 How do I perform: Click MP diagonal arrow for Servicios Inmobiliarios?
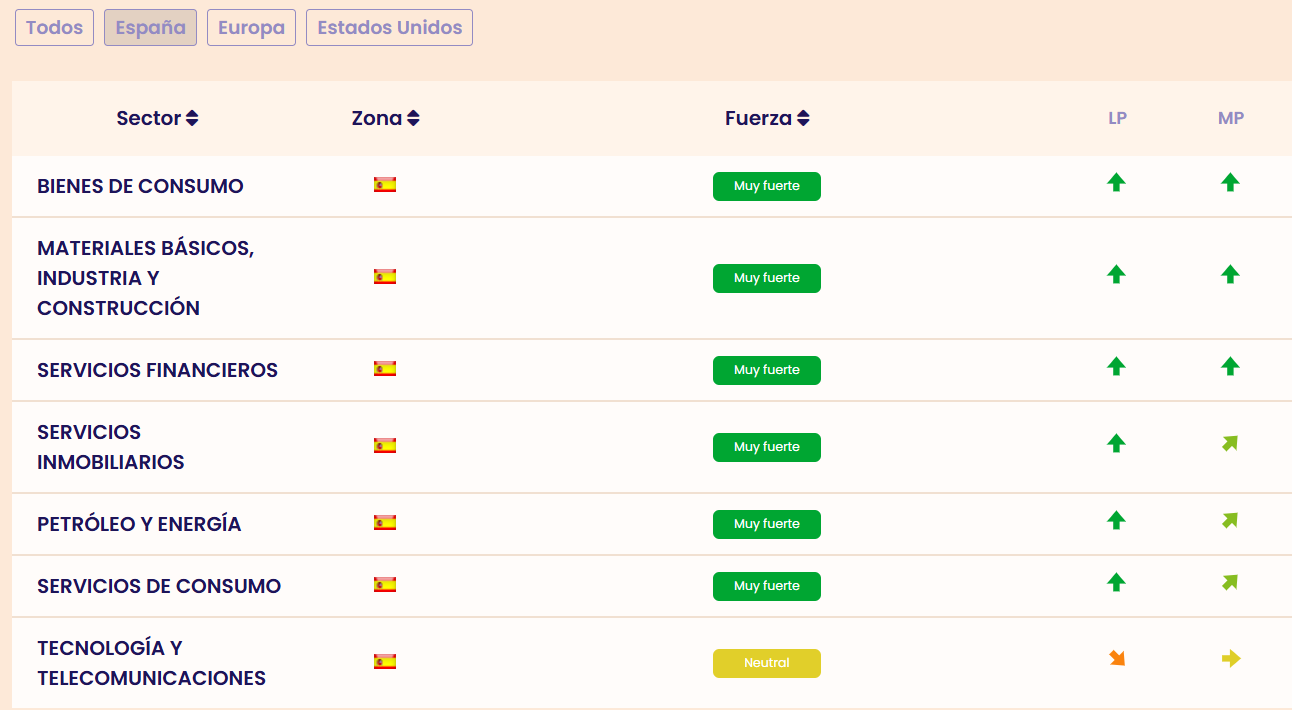pyautogui.click(x=1230, y=444)
